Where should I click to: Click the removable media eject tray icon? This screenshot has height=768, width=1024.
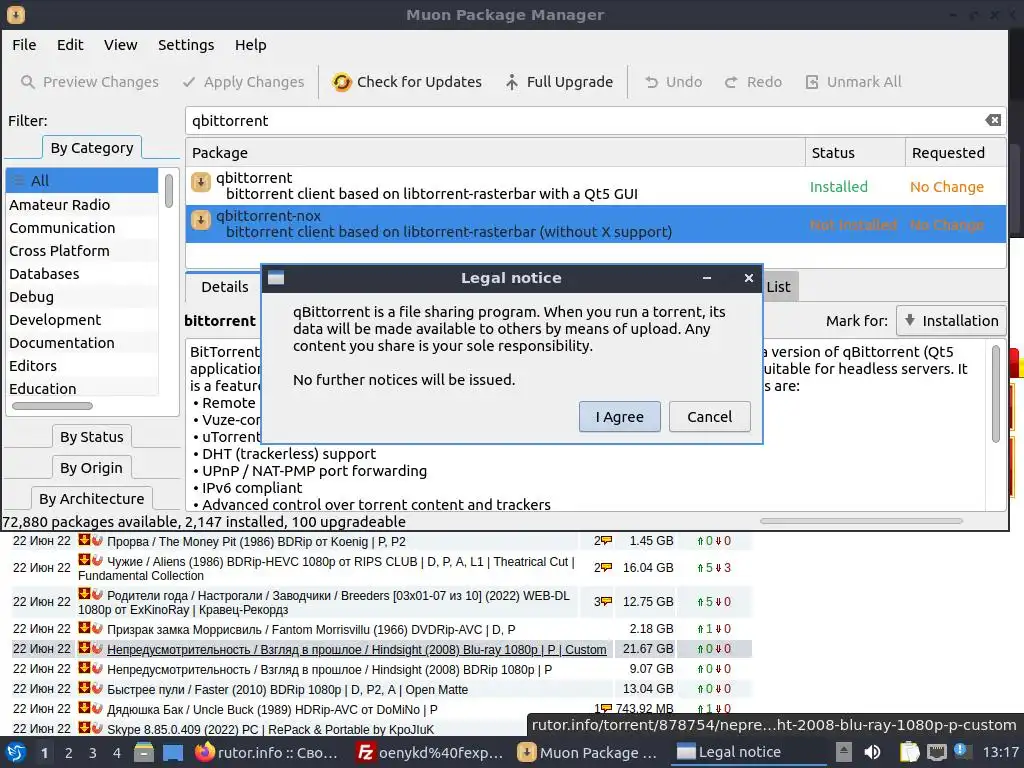844,752
